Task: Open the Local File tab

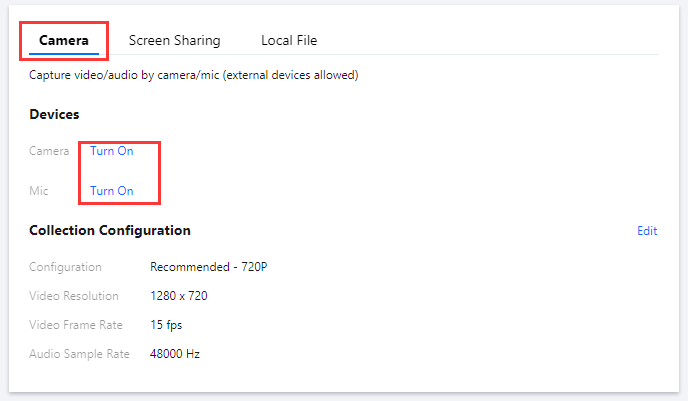Action: [x=289, y=40]
